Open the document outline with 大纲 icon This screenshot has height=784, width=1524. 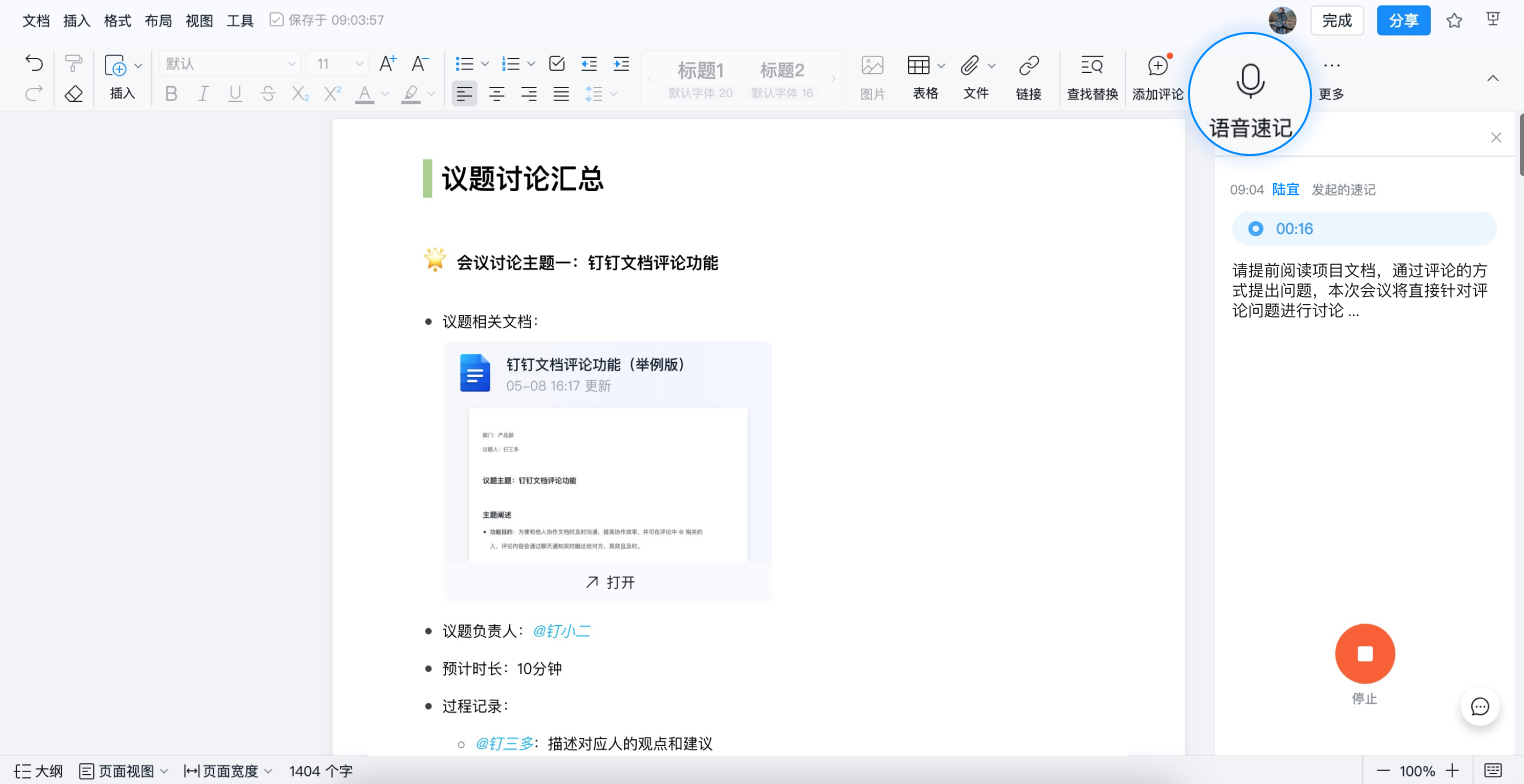[36, 771]
